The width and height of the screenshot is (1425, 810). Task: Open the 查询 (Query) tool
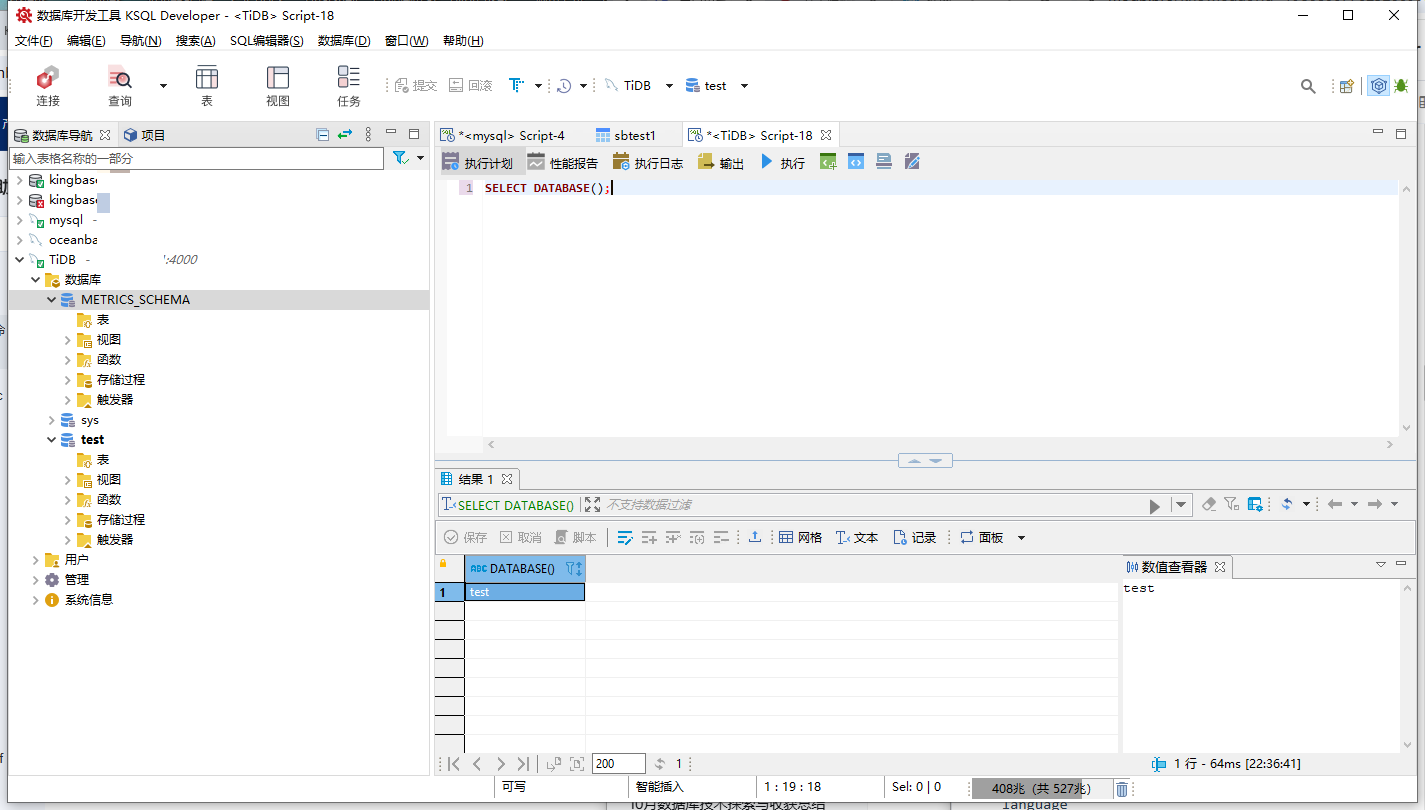click(120, 85)
